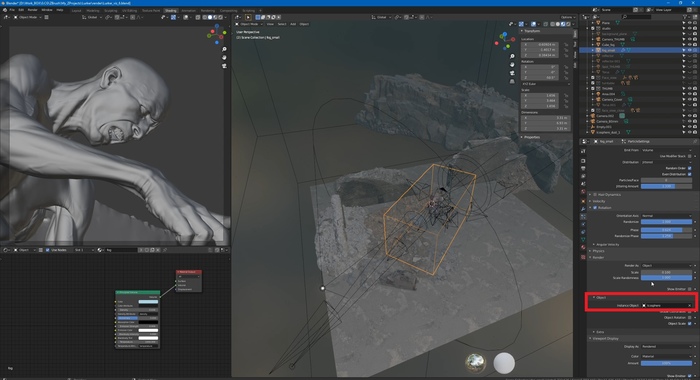Select the fog_small row in outliner
Image resolution: width=700 pixels, height=380 pixels.
pos(639,50)
